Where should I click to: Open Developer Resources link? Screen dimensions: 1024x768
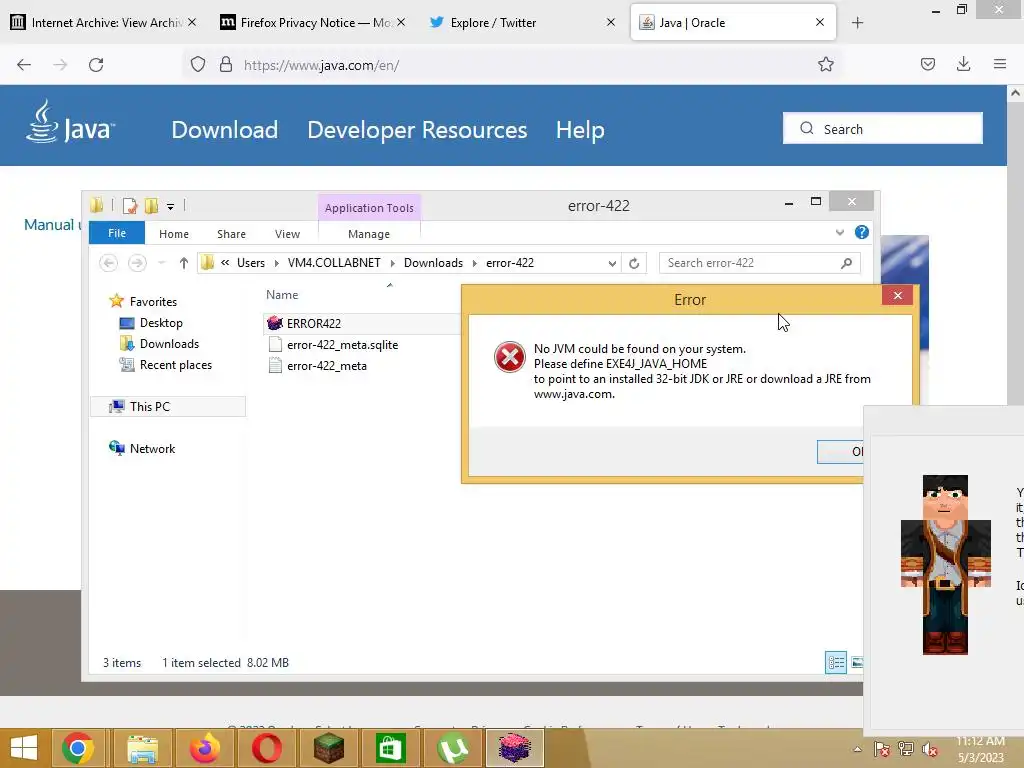pyautogui.click(x=417, y=130)
